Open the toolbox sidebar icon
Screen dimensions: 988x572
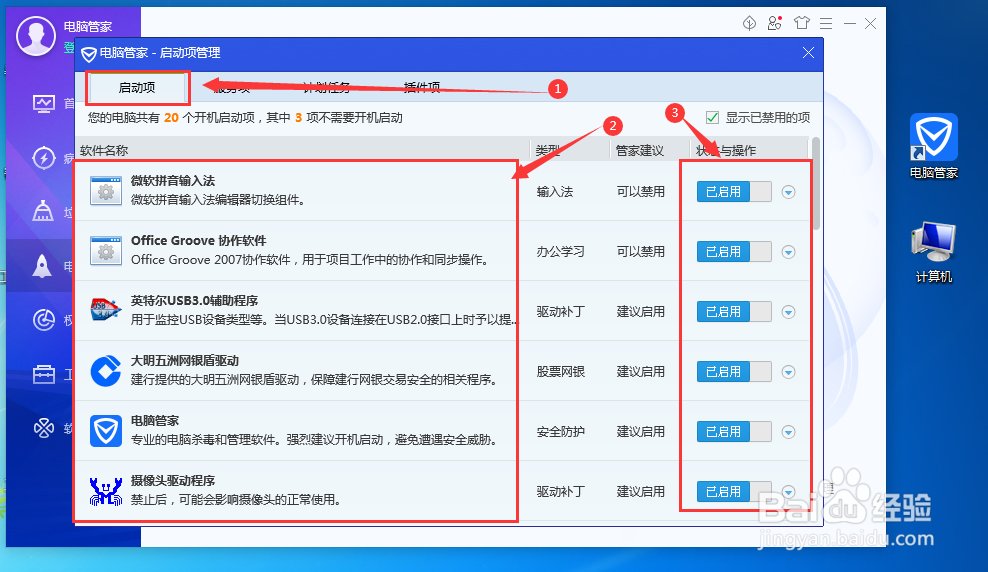point(43,374)
